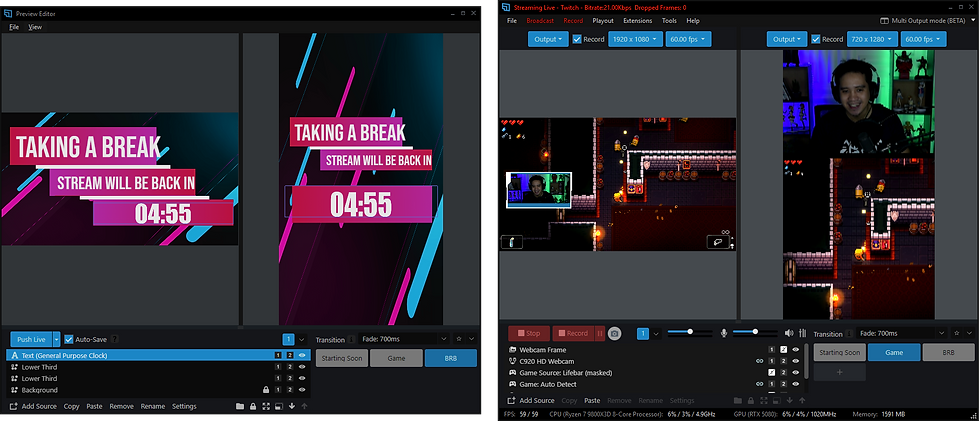Open the left Output dropdown button

548,39
